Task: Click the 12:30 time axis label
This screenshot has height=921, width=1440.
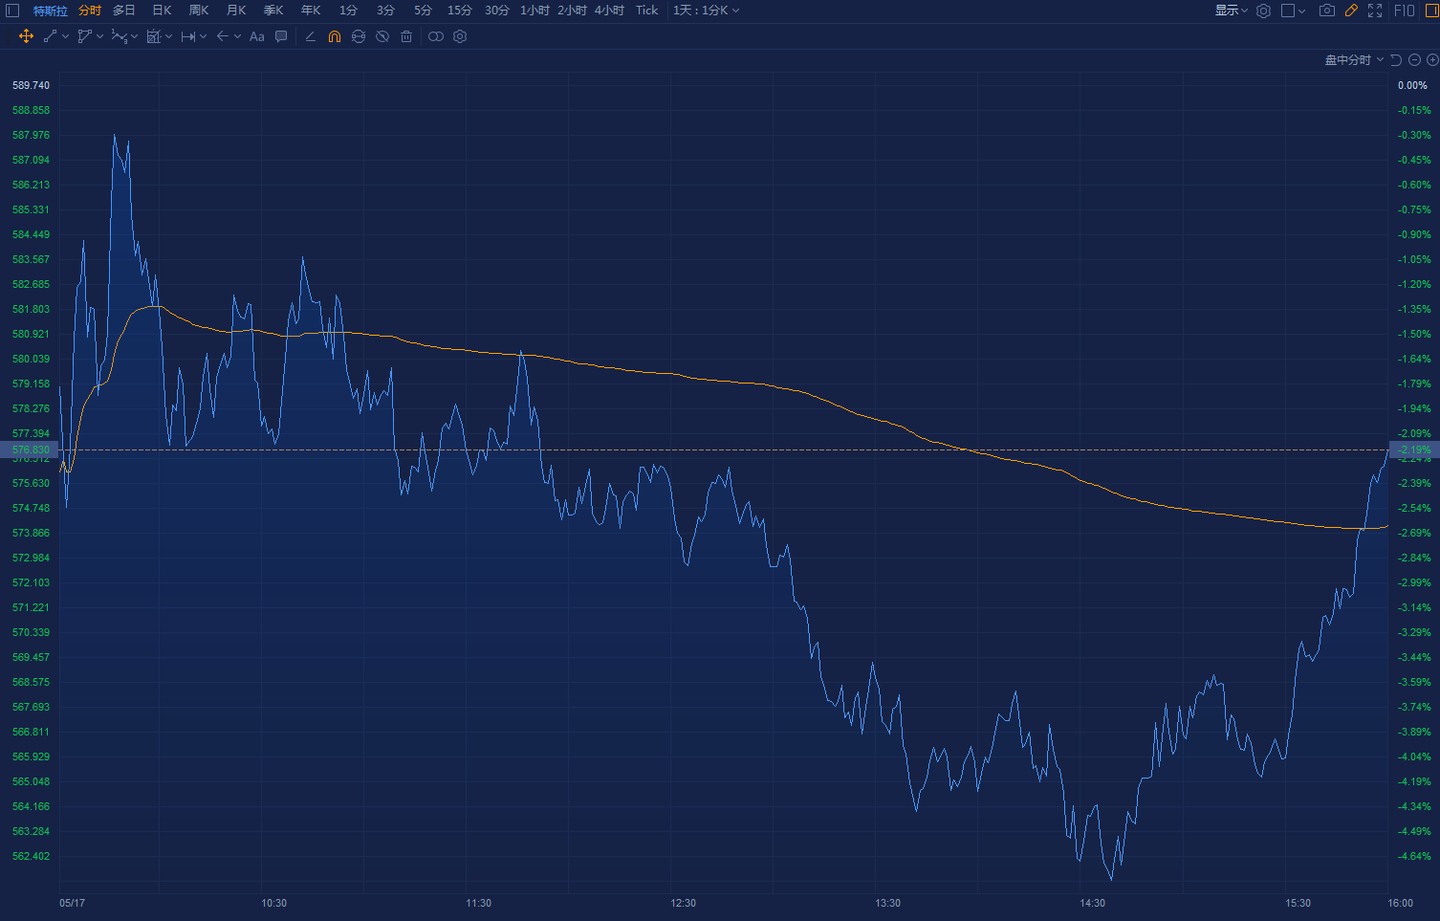Action: click(x=683, y=903)
